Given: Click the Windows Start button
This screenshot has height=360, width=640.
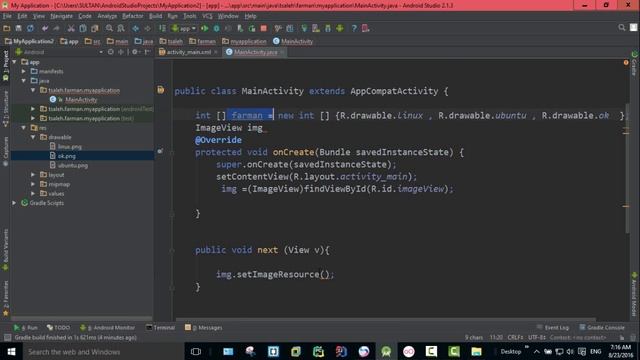Looking at the screenshot, I should pos(11,351).
